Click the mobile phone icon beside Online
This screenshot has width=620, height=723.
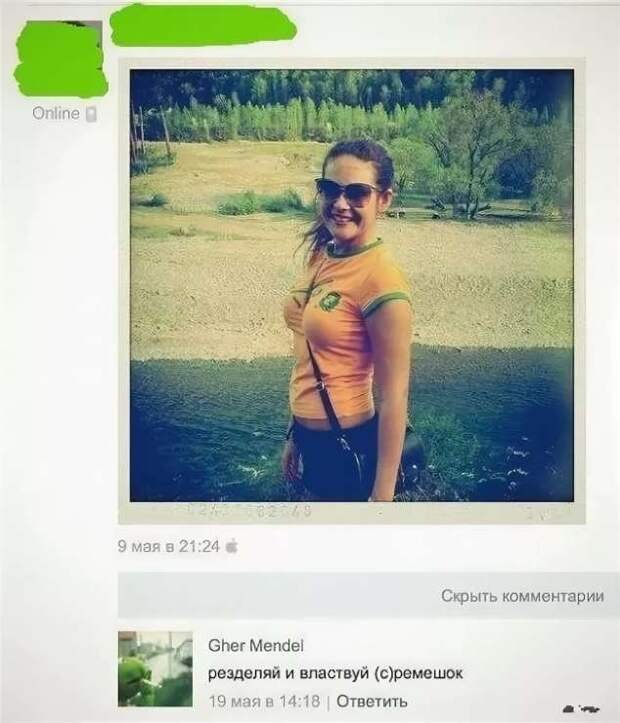tap(91, 114)
